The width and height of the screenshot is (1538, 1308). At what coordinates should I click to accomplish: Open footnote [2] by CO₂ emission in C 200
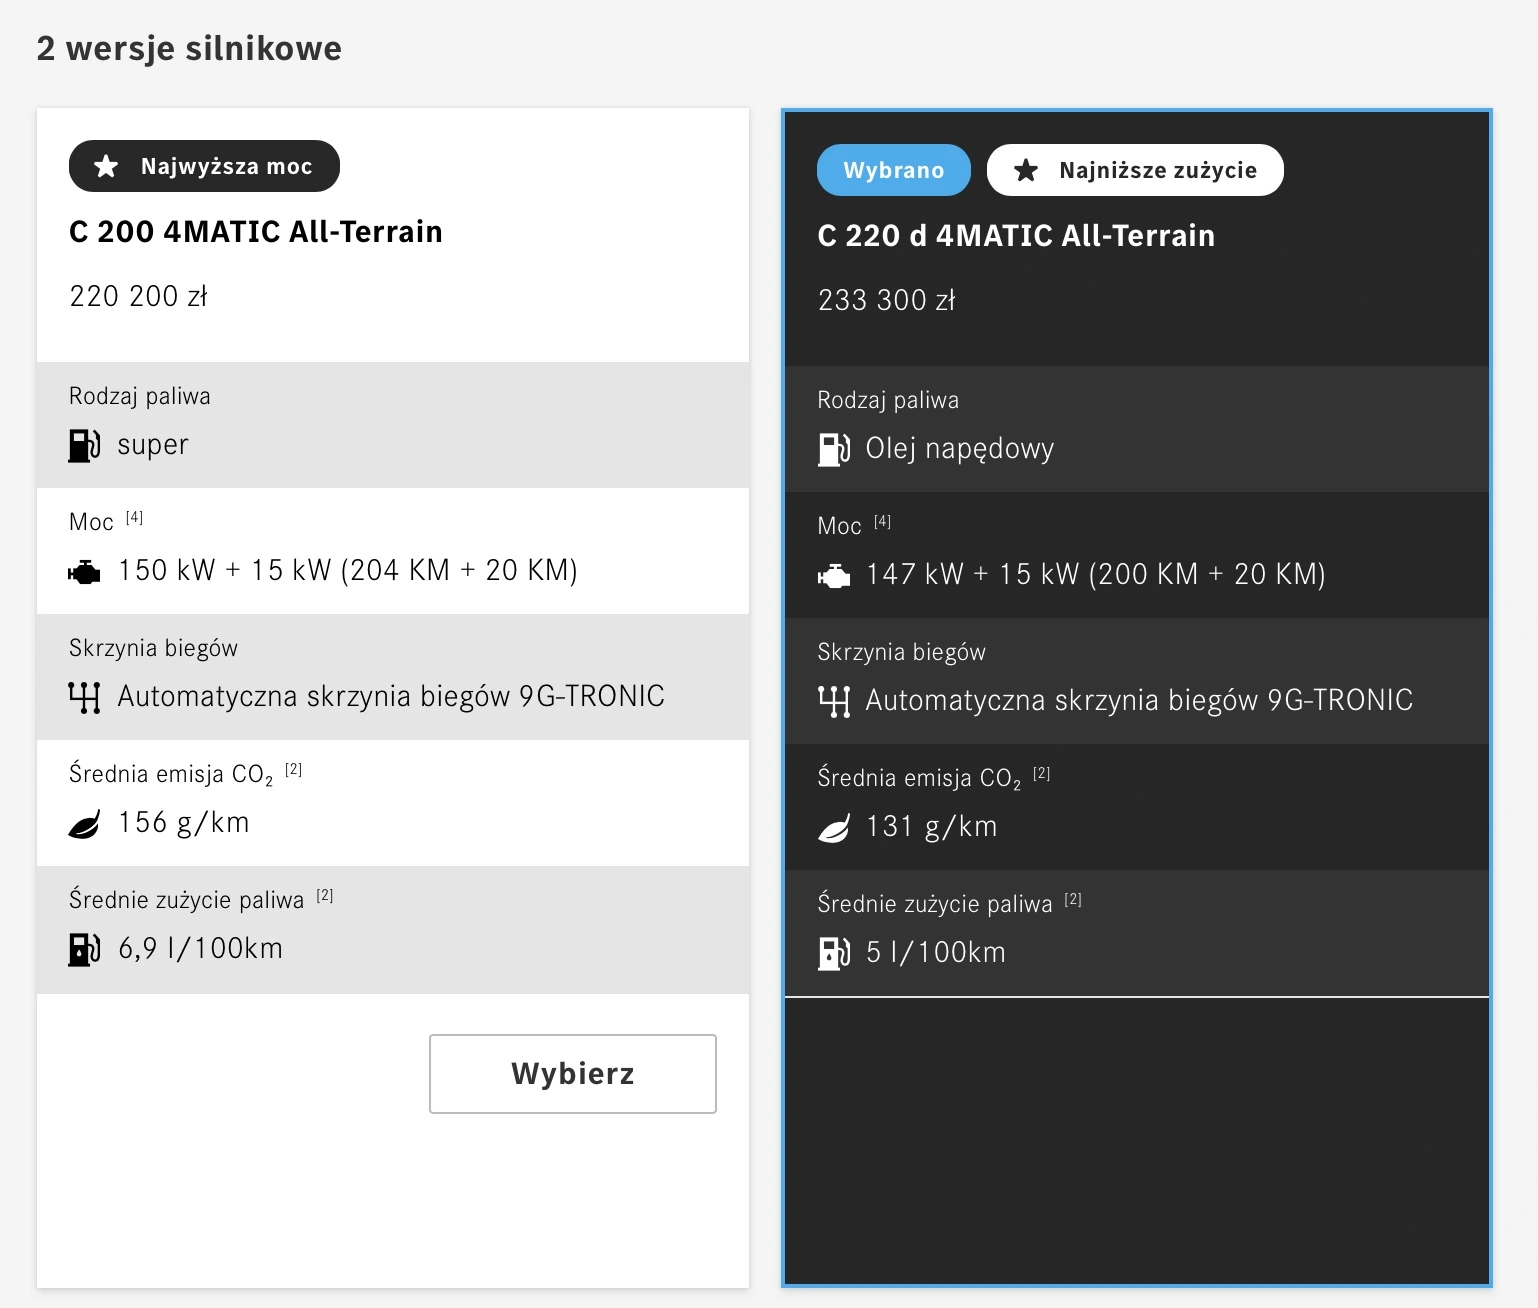click(293, 770)
